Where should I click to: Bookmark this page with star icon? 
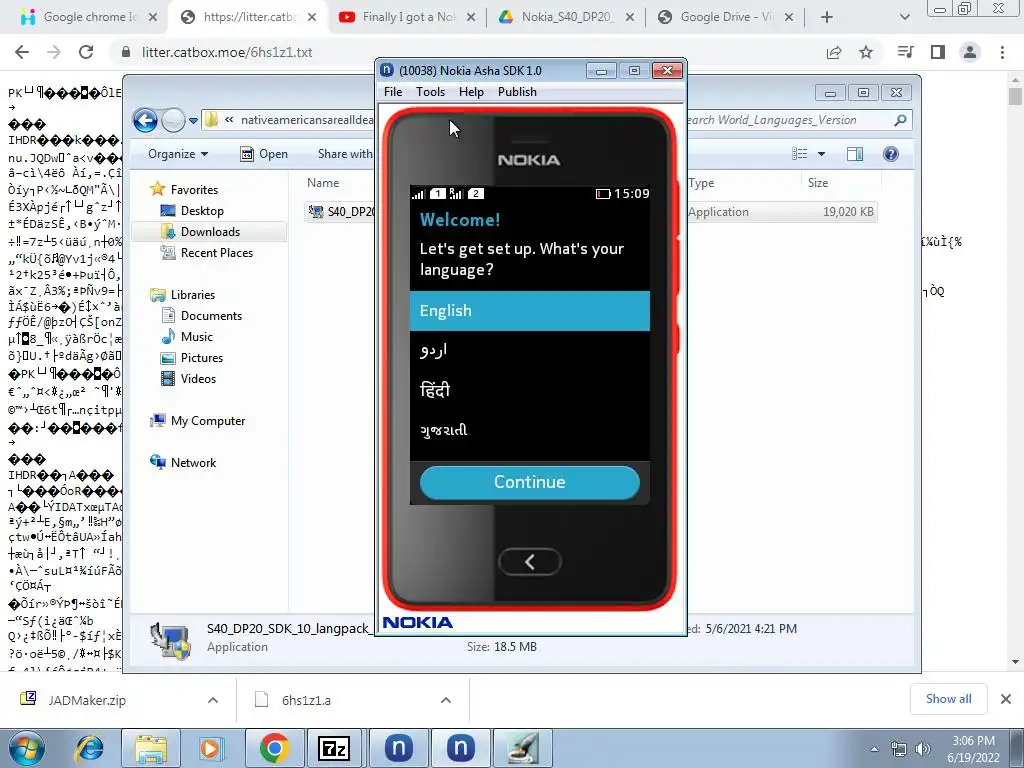[x=866, y=52]
